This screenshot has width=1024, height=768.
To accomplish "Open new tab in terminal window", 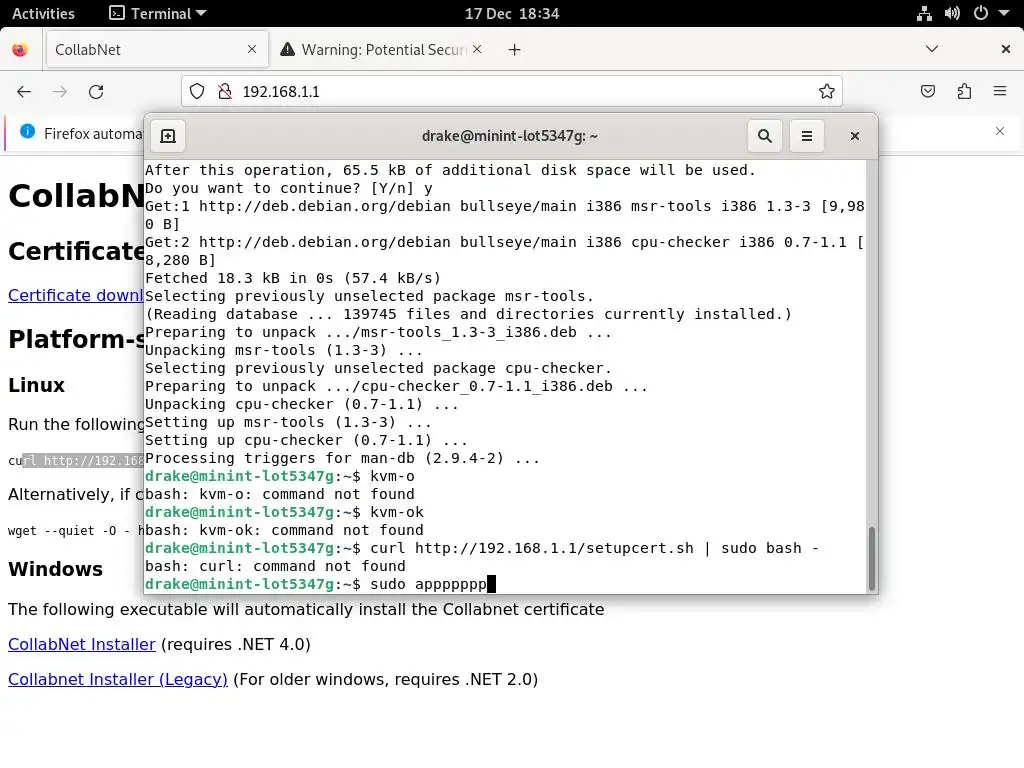I will (x=168, y=136).
